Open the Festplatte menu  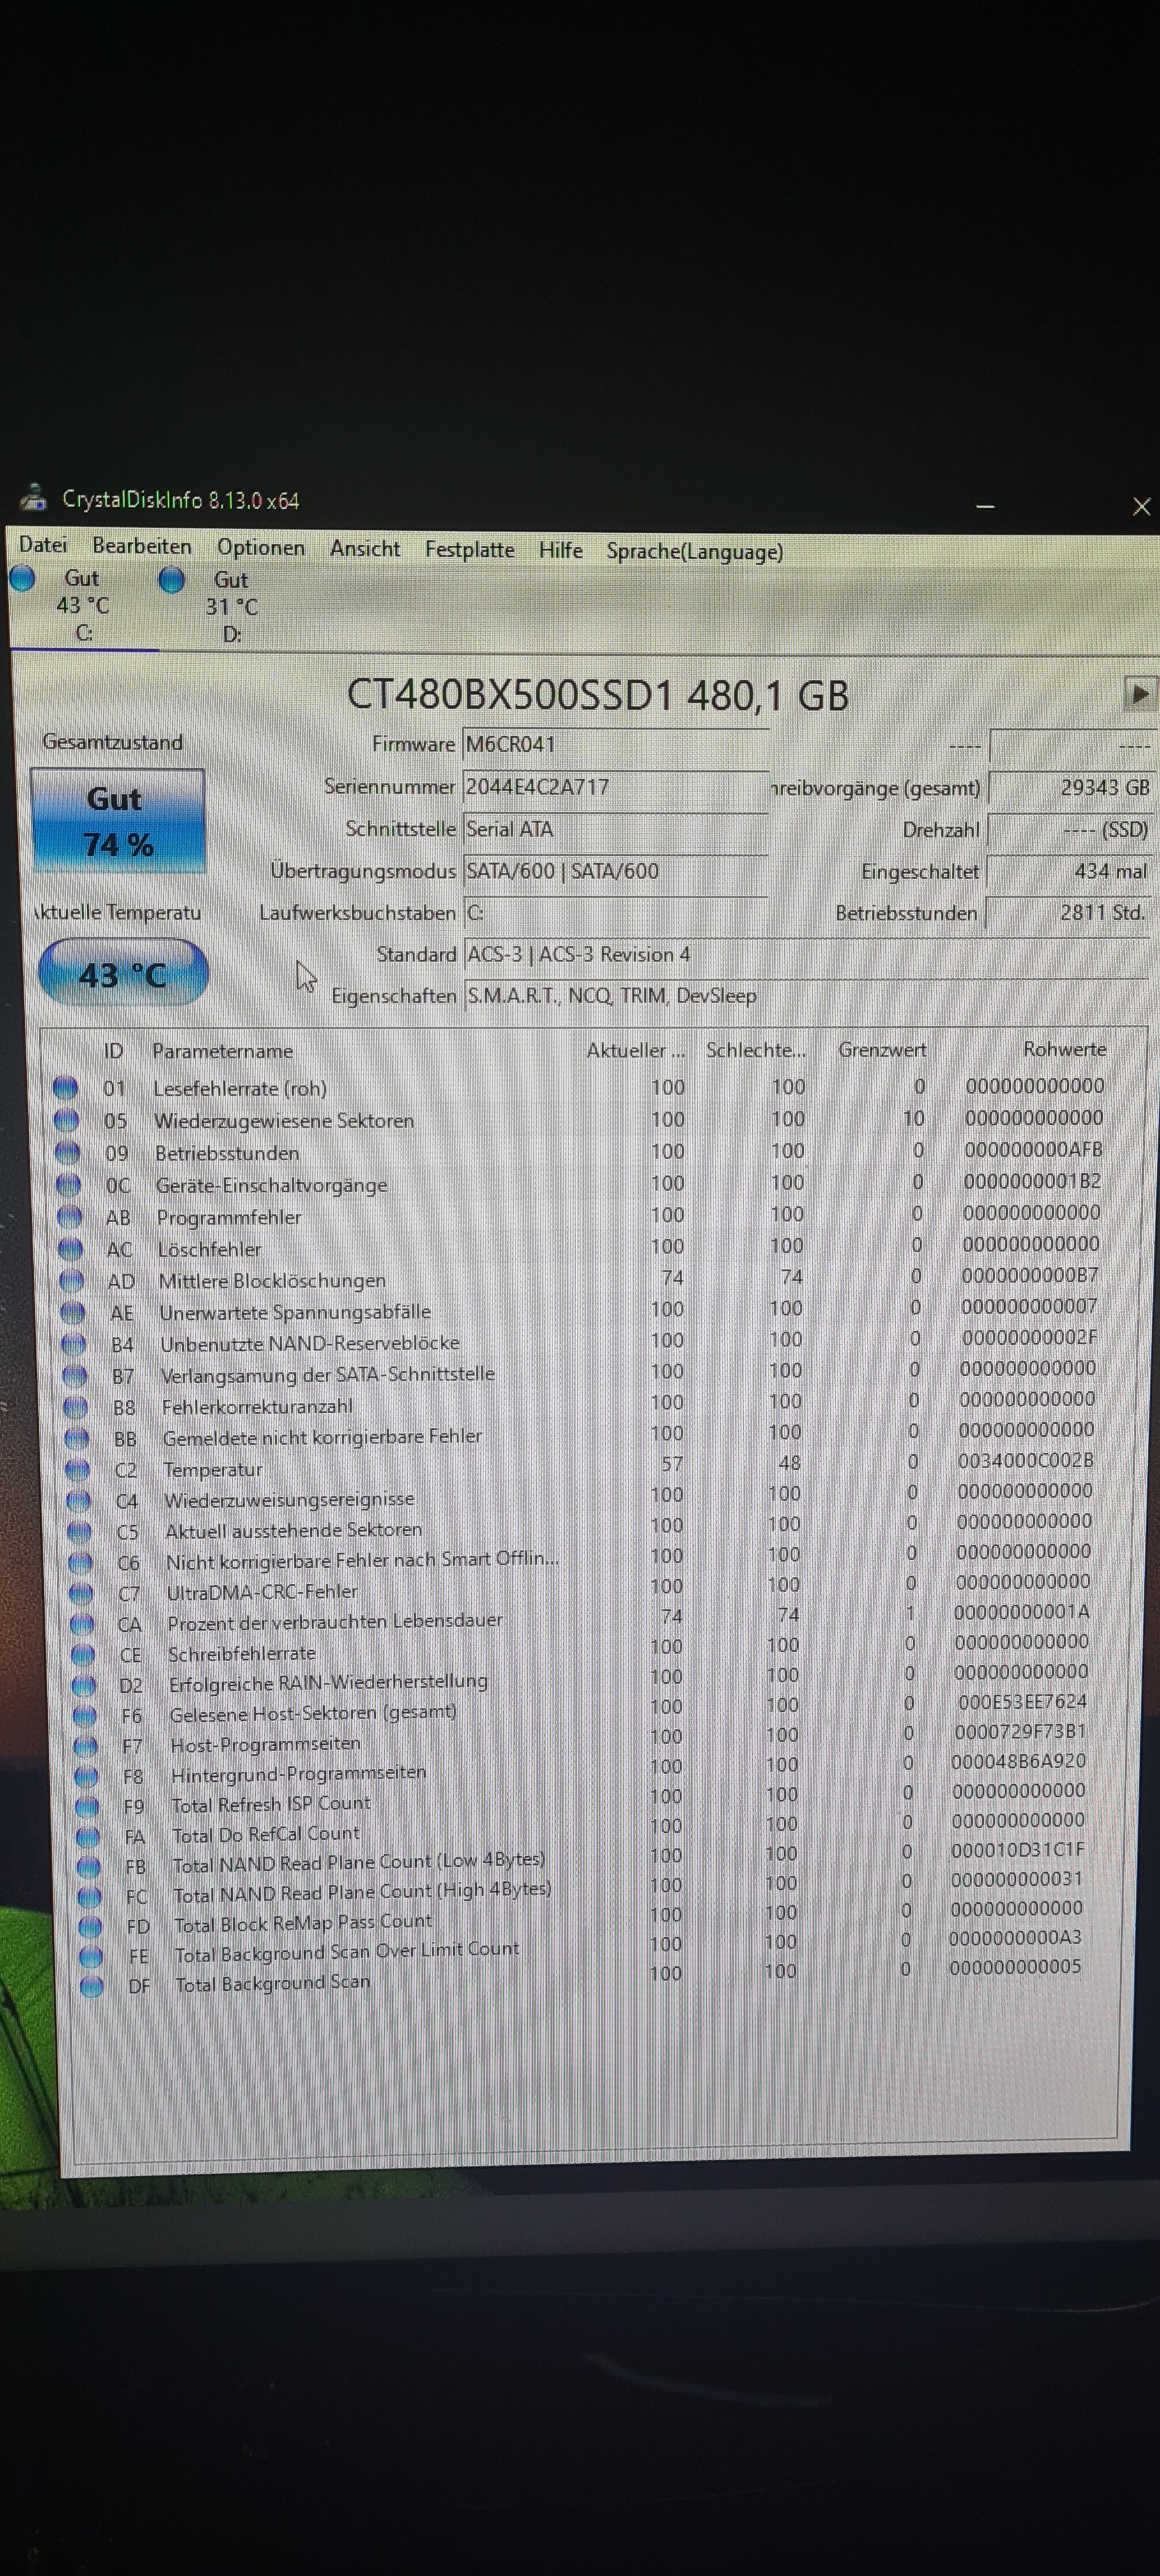(x=469, y=549)
